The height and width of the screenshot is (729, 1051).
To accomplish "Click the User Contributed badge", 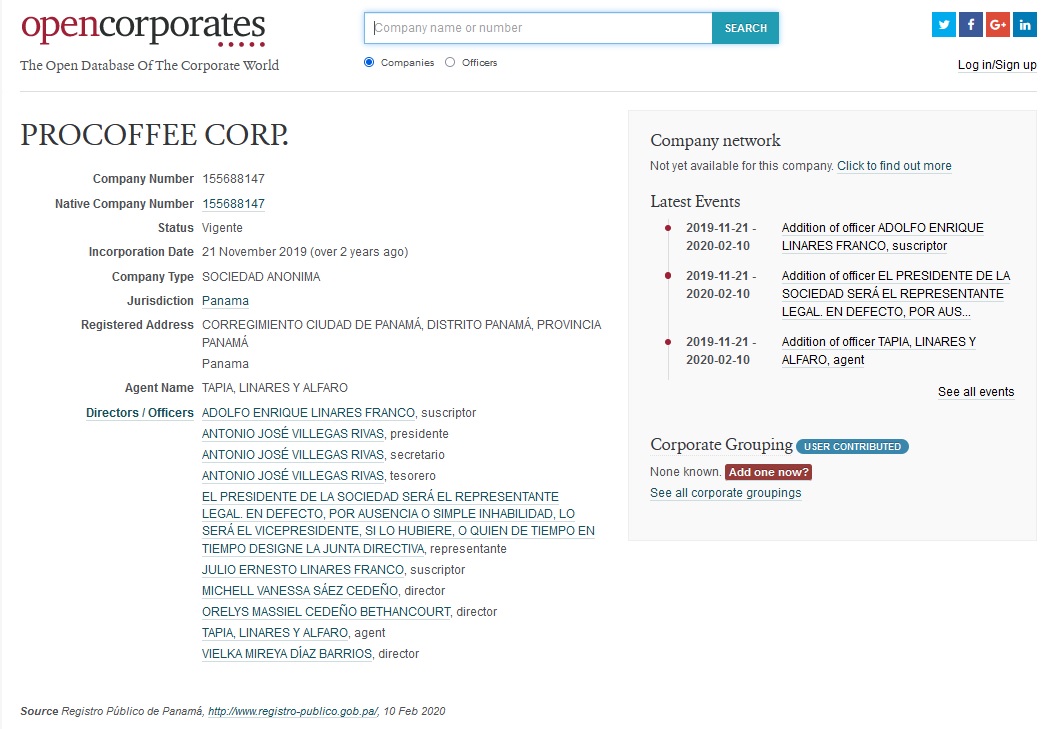I will click(853, 446).
